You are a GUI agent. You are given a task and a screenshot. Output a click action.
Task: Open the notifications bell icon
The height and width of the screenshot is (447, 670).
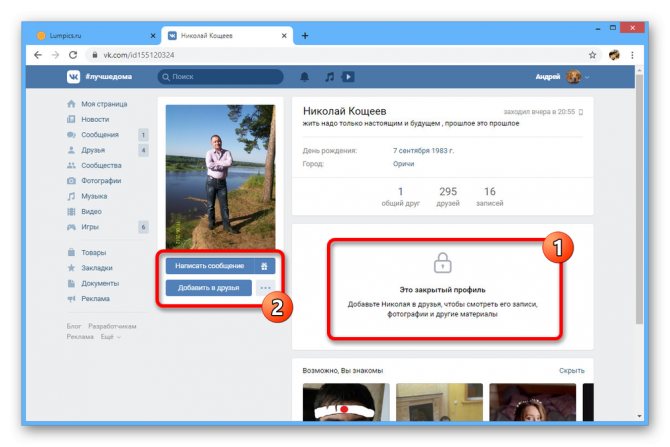304,77
